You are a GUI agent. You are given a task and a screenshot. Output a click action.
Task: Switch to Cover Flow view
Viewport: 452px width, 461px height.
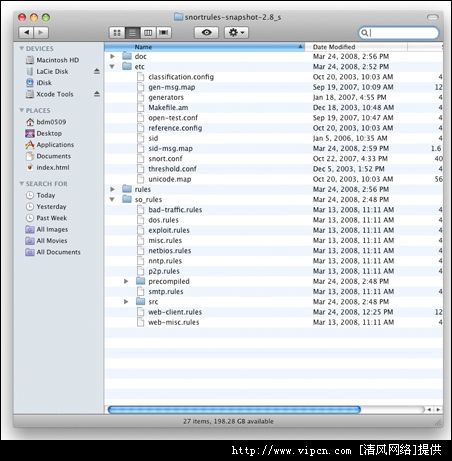[x=163, y=33]
